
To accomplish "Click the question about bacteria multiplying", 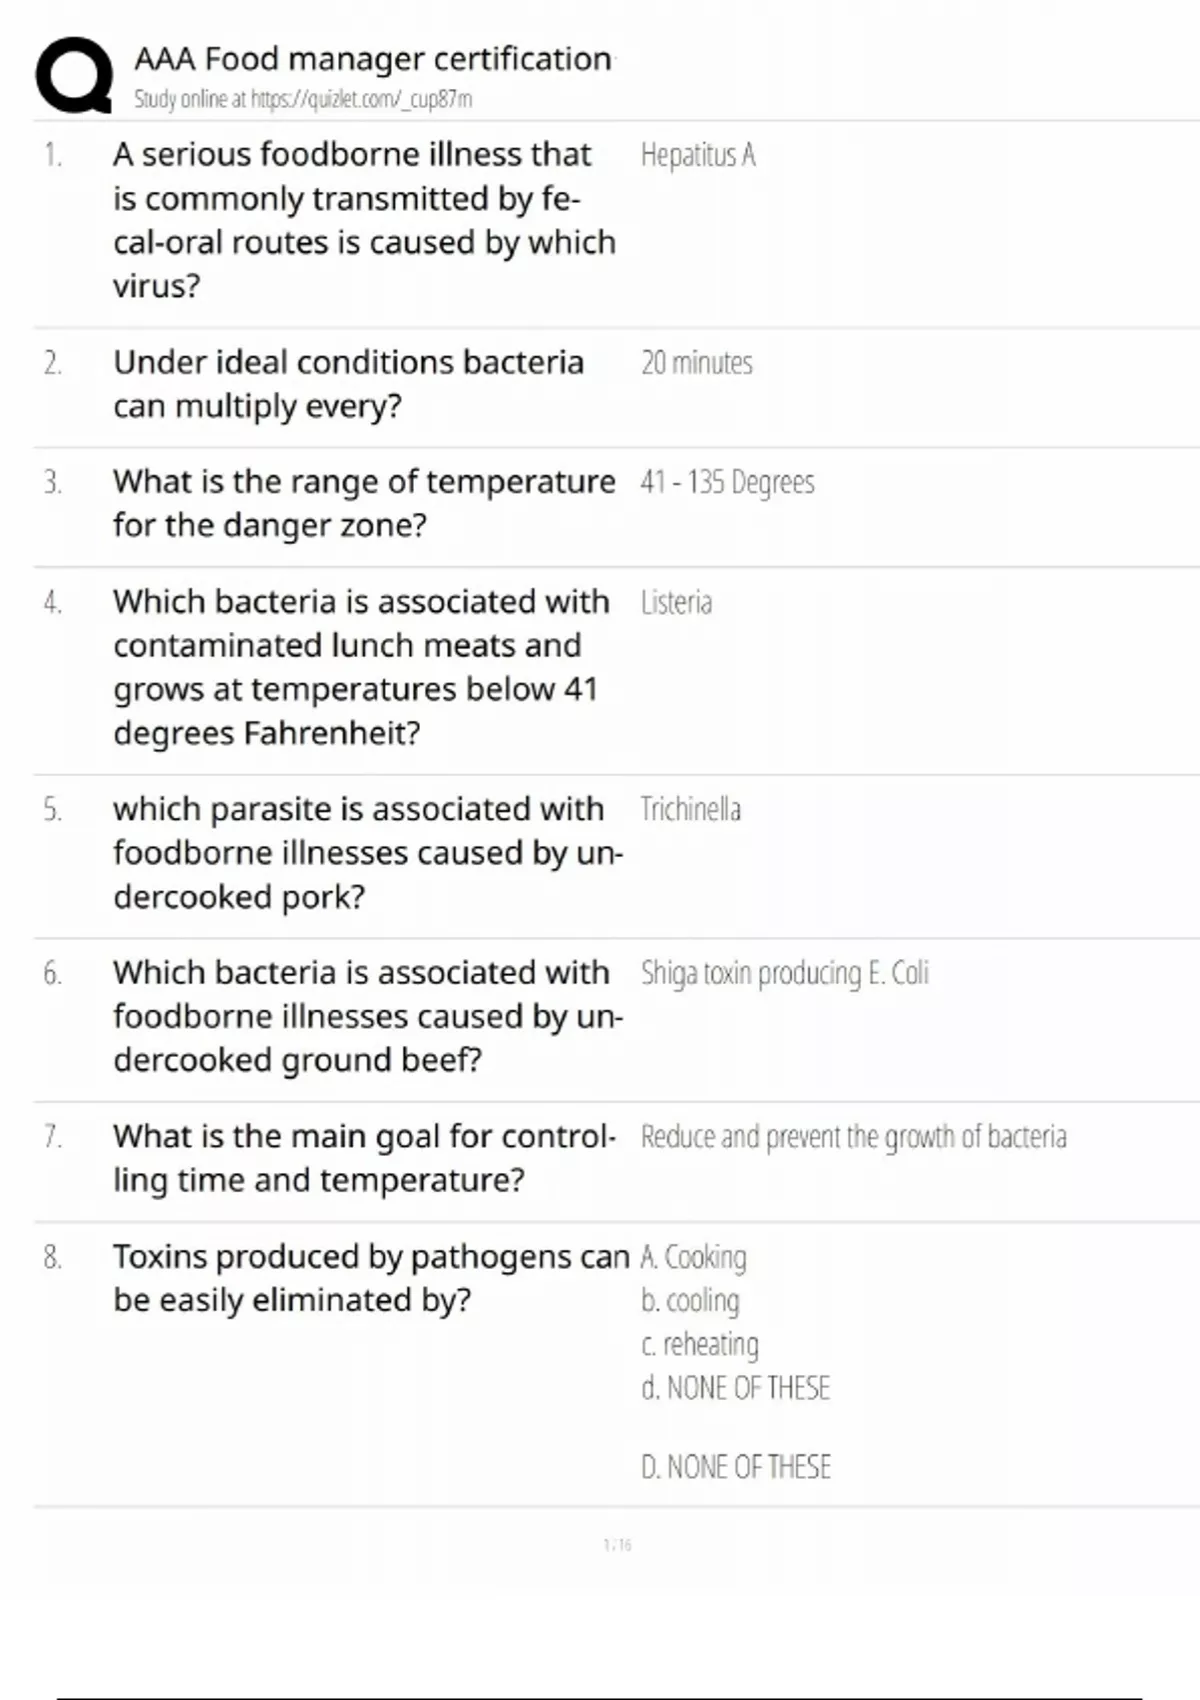I will pyautogui.click(x=348, y=384).
